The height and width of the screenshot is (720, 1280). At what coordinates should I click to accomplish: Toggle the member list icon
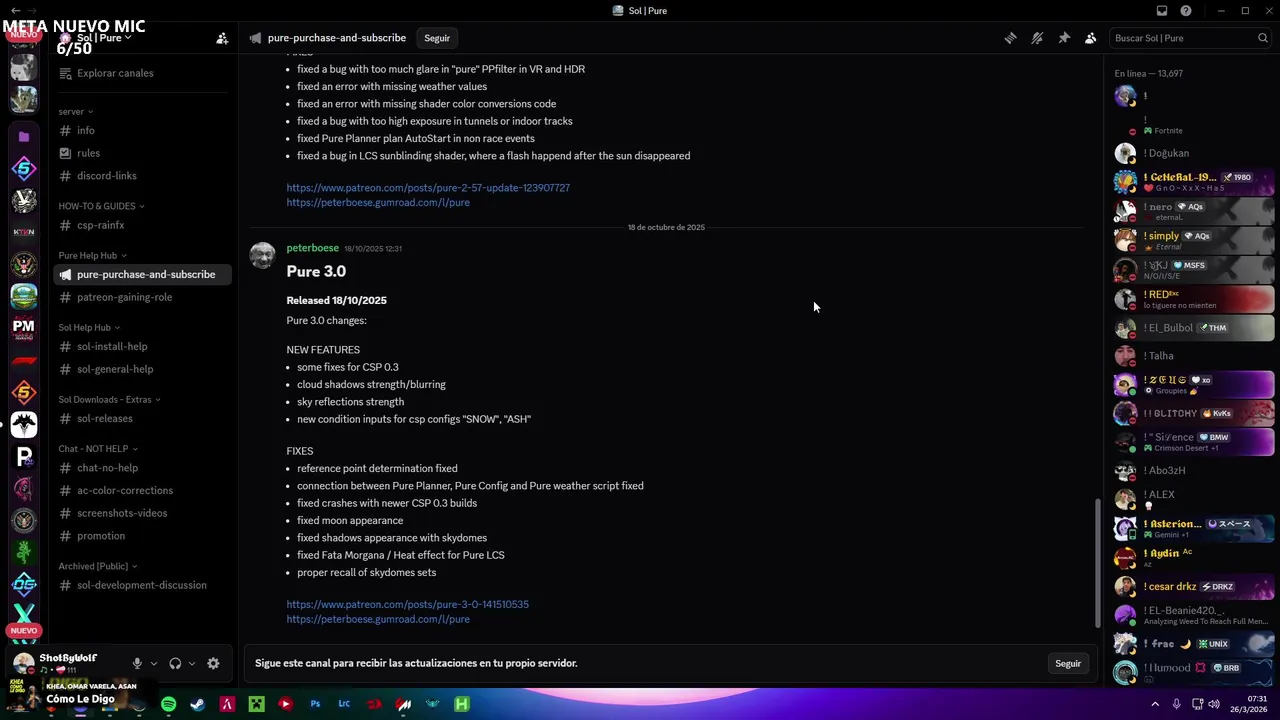1090,38
